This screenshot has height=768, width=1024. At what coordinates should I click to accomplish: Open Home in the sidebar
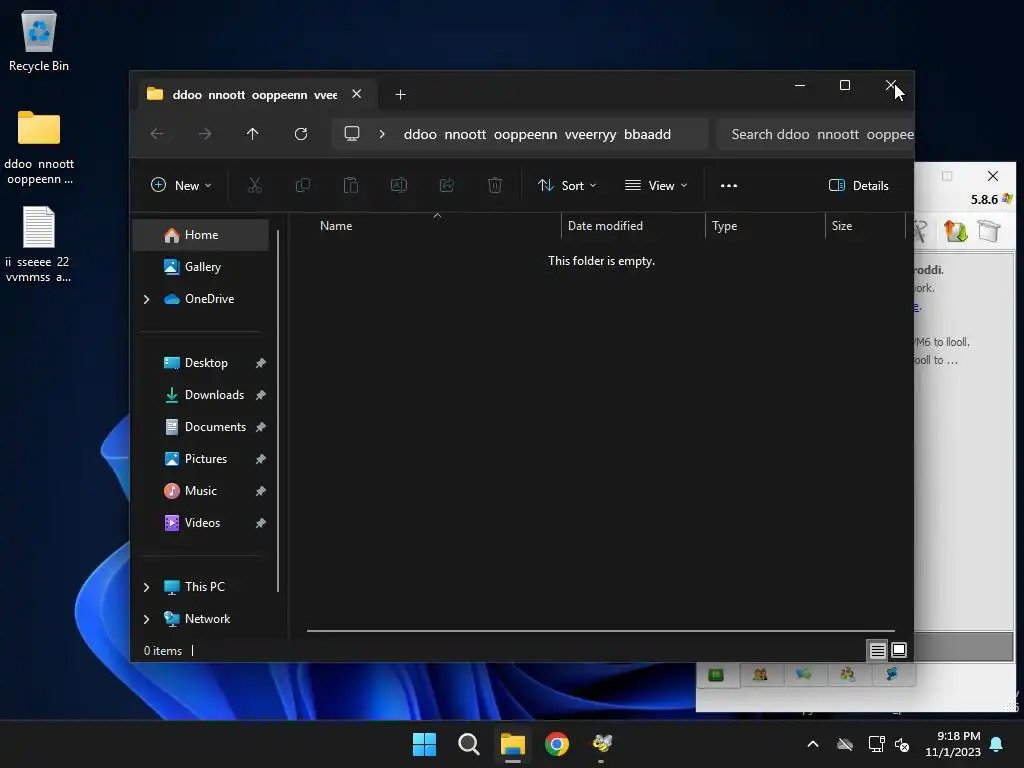pyautogui.click(x=201, y=235)
